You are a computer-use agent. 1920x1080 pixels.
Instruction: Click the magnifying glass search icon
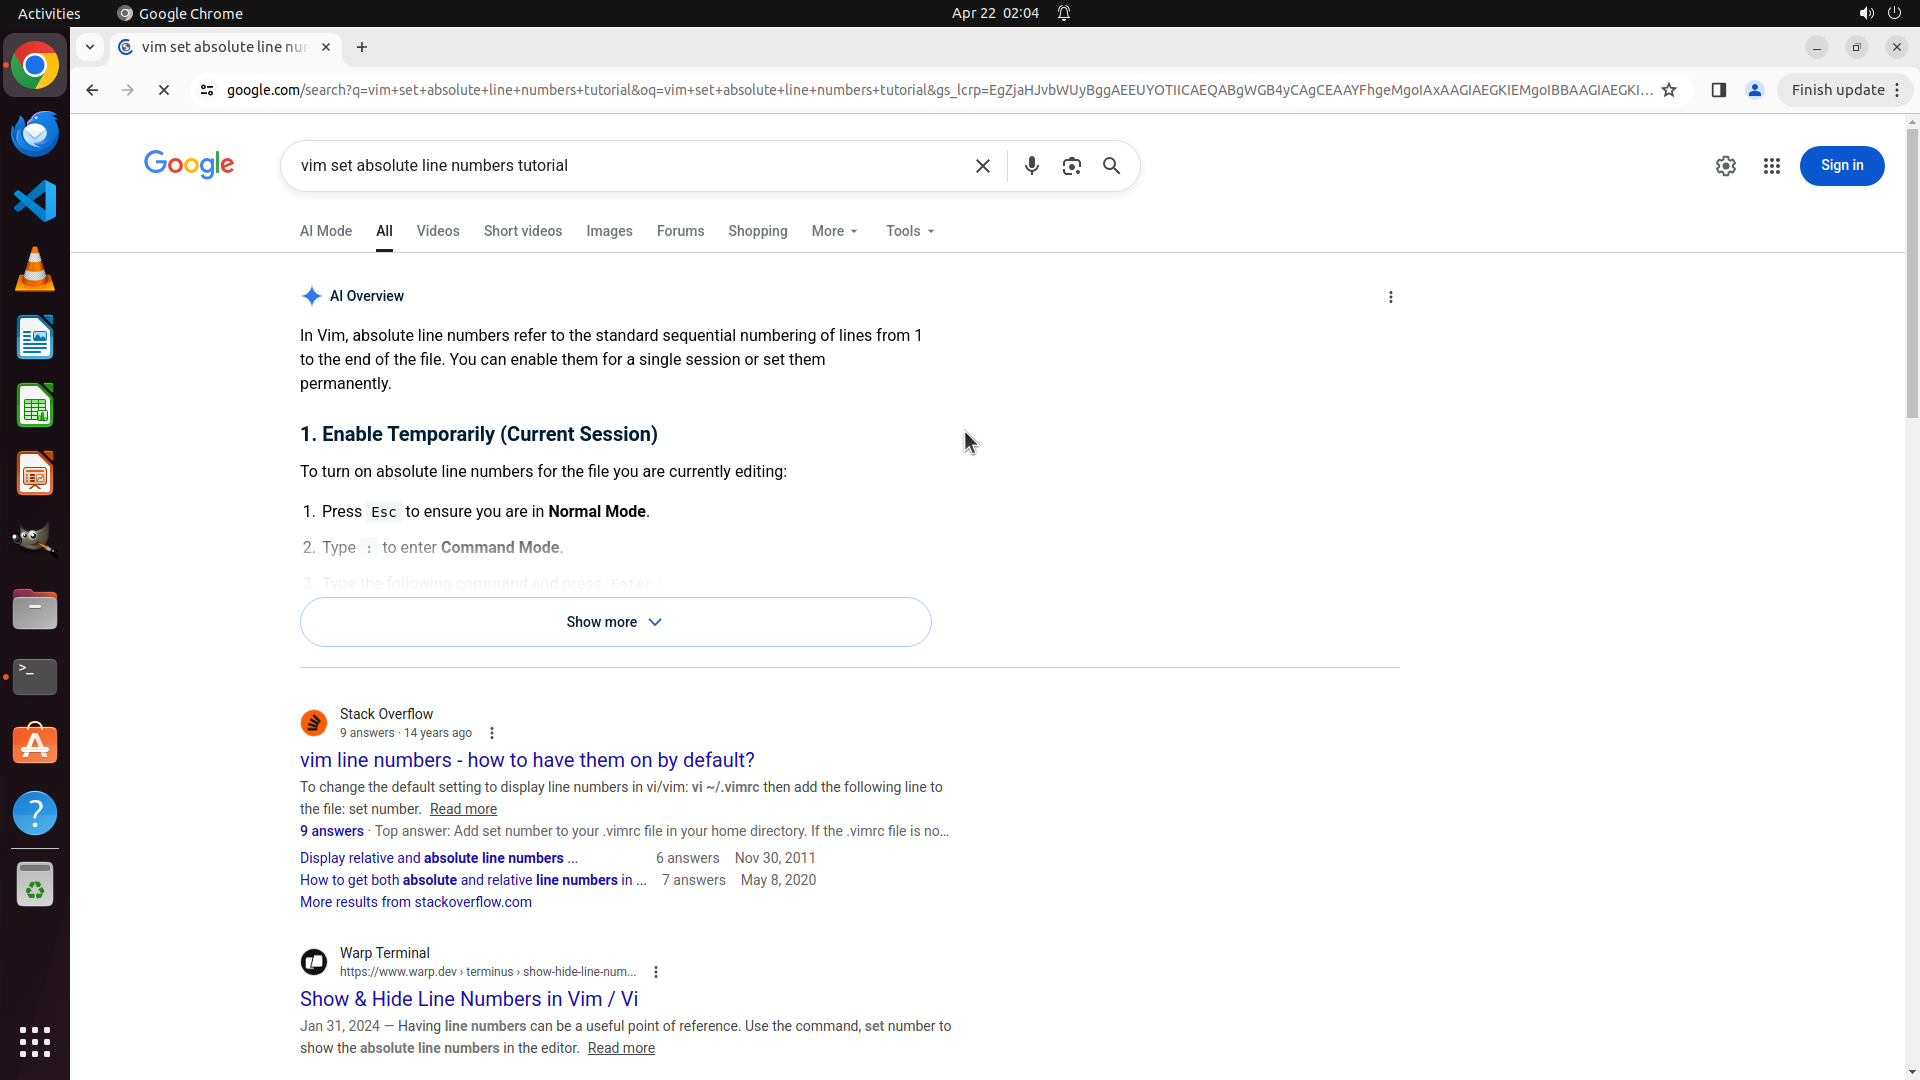1111,166
